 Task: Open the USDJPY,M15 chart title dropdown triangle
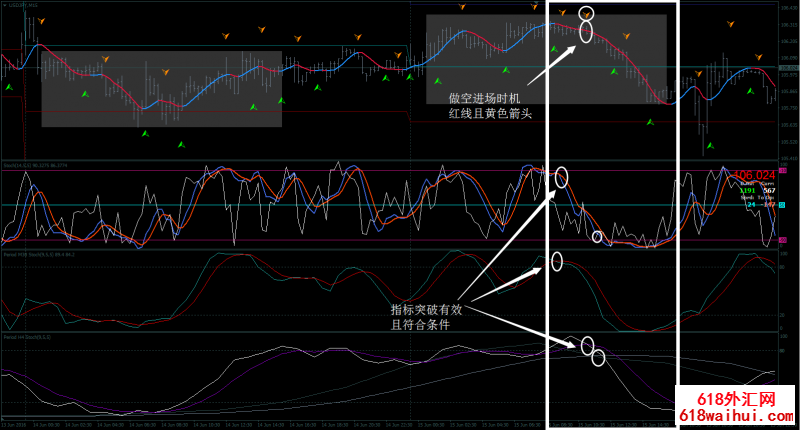point(4,5)
